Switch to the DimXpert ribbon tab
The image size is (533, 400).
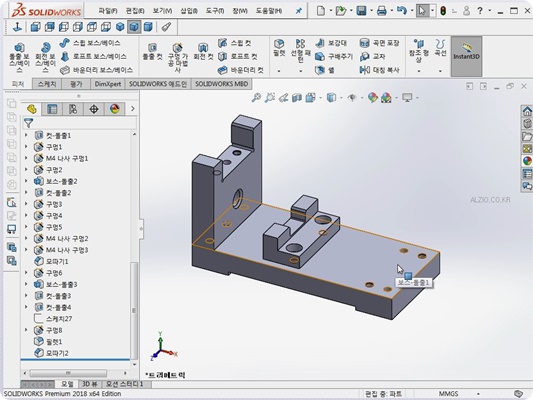click(x=108, y=84)
